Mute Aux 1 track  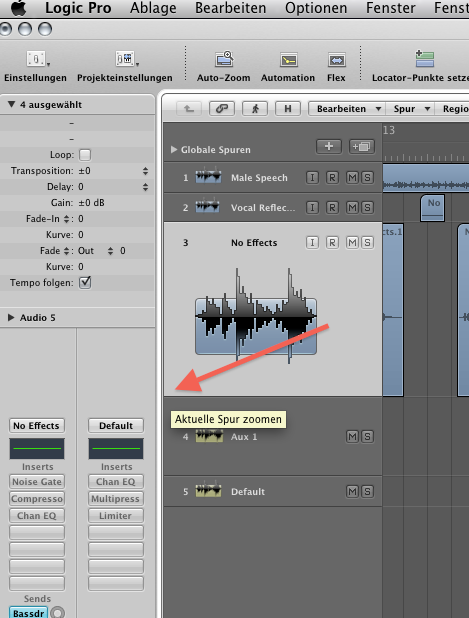352,436
